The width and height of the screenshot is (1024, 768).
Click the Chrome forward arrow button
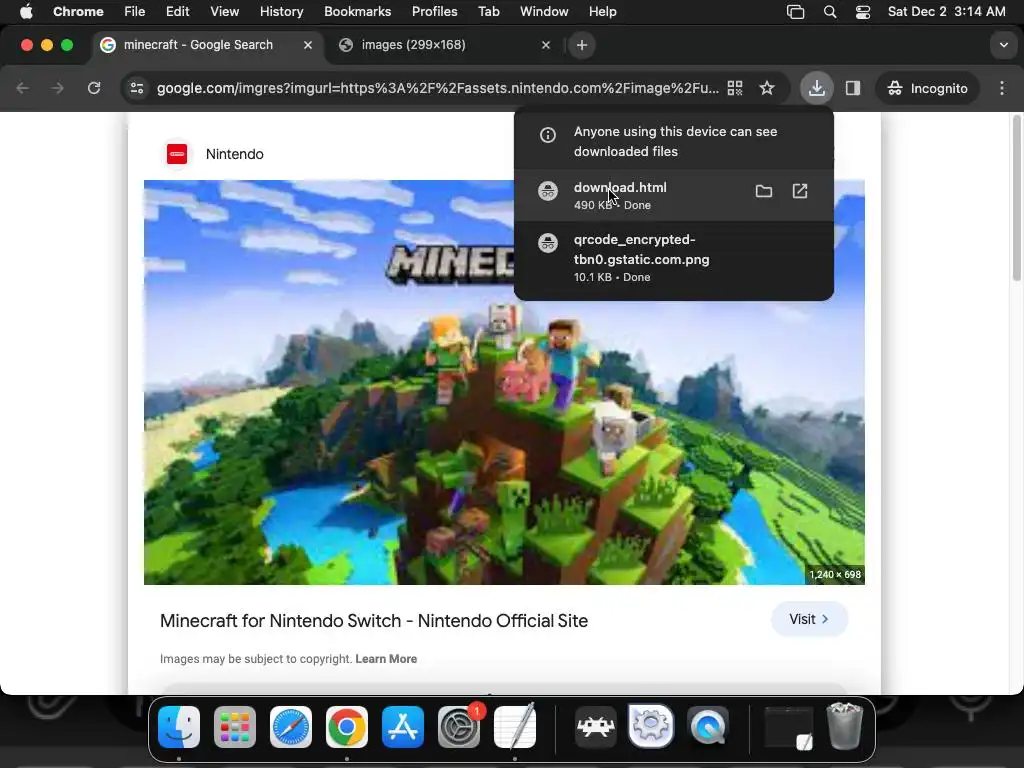pos(57,88)
